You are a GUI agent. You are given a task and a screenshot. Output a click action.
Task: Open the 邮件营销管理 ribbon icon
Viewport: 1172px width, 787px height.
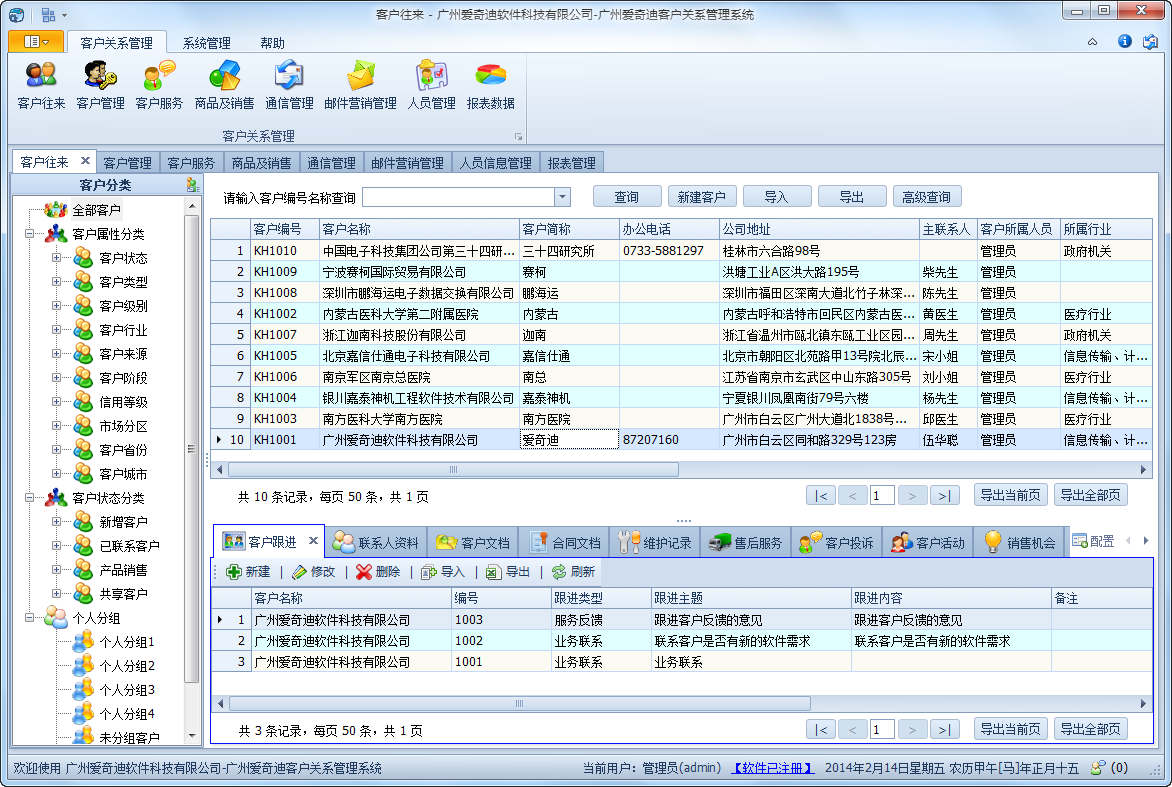click(361, 83)
